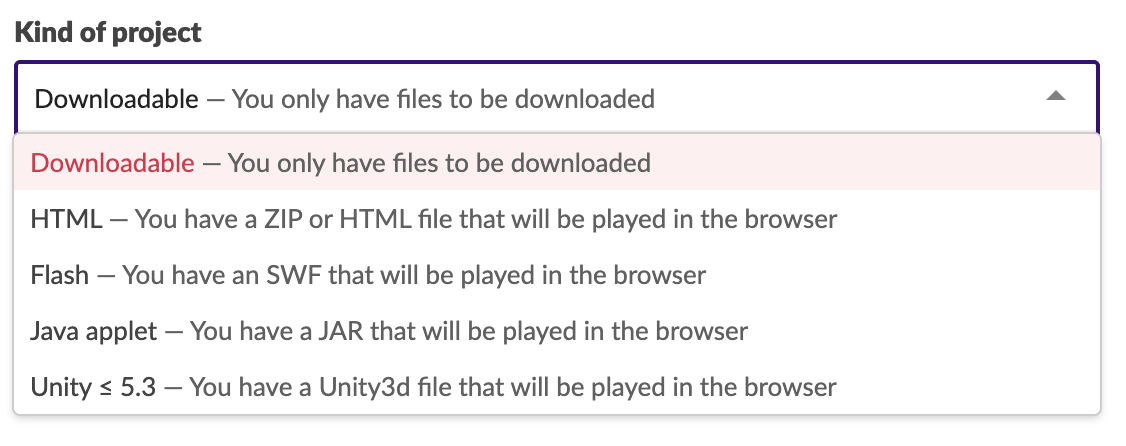Collapse the dropdown with the triangle arrow
Screen dimensions: 1126x446
click(x=1055, y=97)
